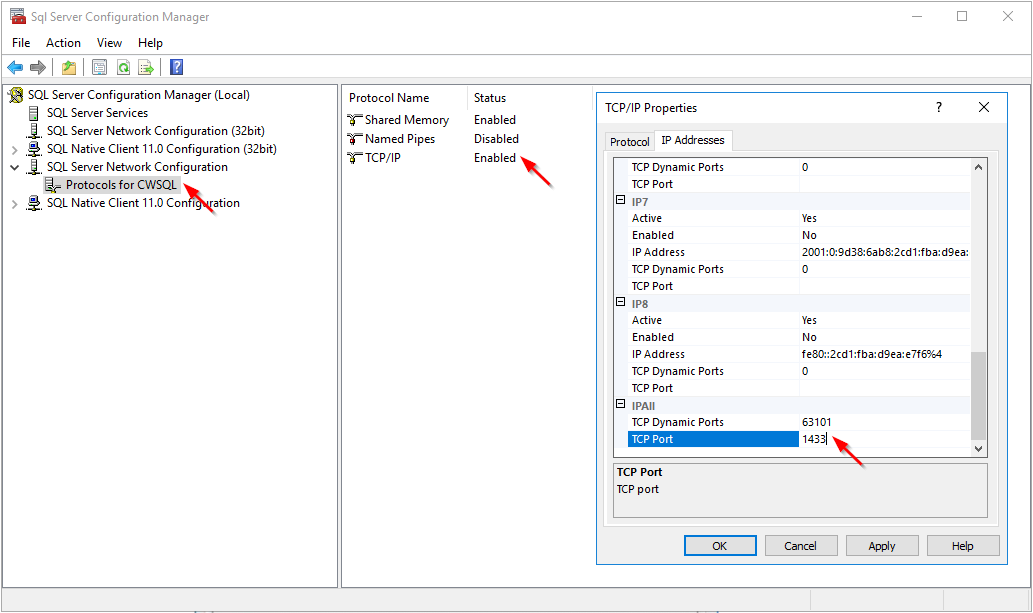
Task: Click the properties list scrollbar up arrow
Action: (x=979, y=166)
